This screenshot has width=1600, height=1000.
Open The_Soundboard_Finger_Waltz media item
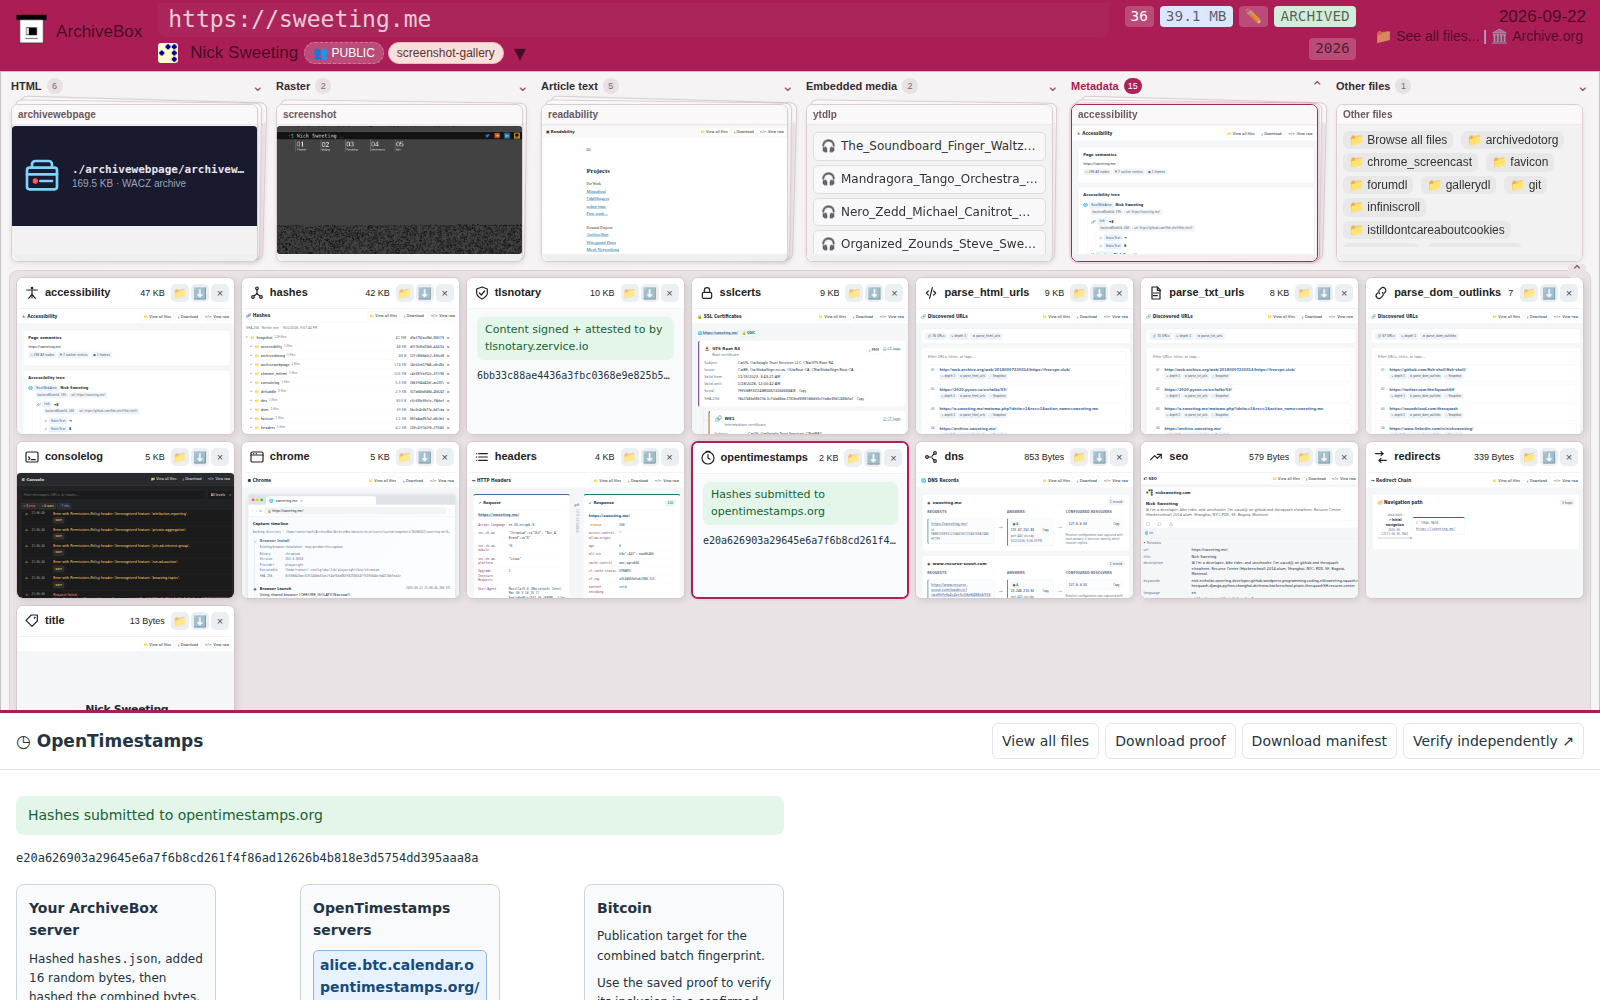point(930,146)
